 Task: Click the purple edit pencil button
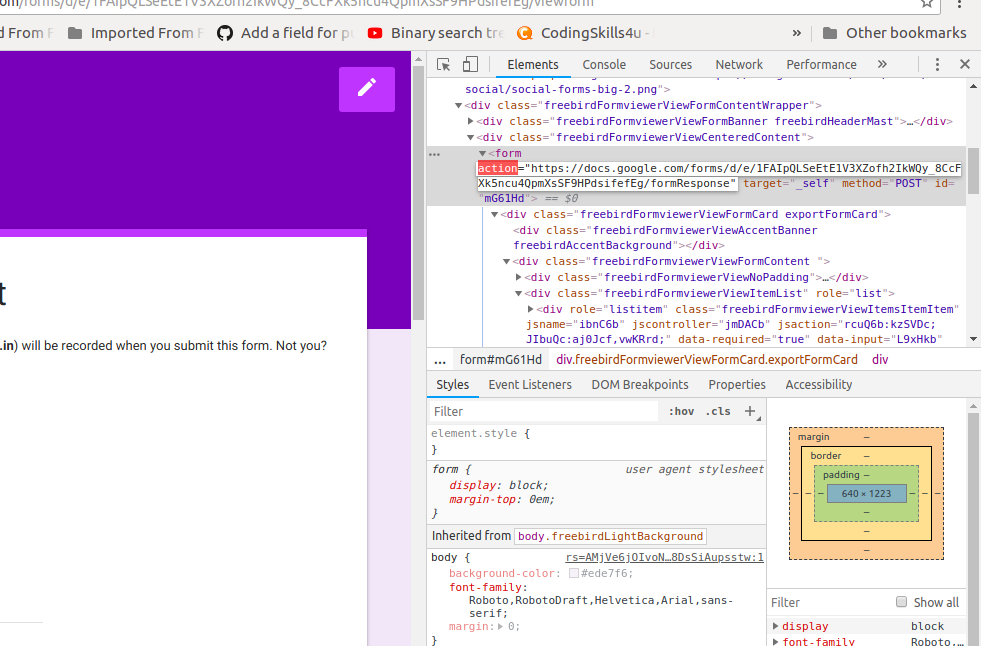click(x=367, y=89)
